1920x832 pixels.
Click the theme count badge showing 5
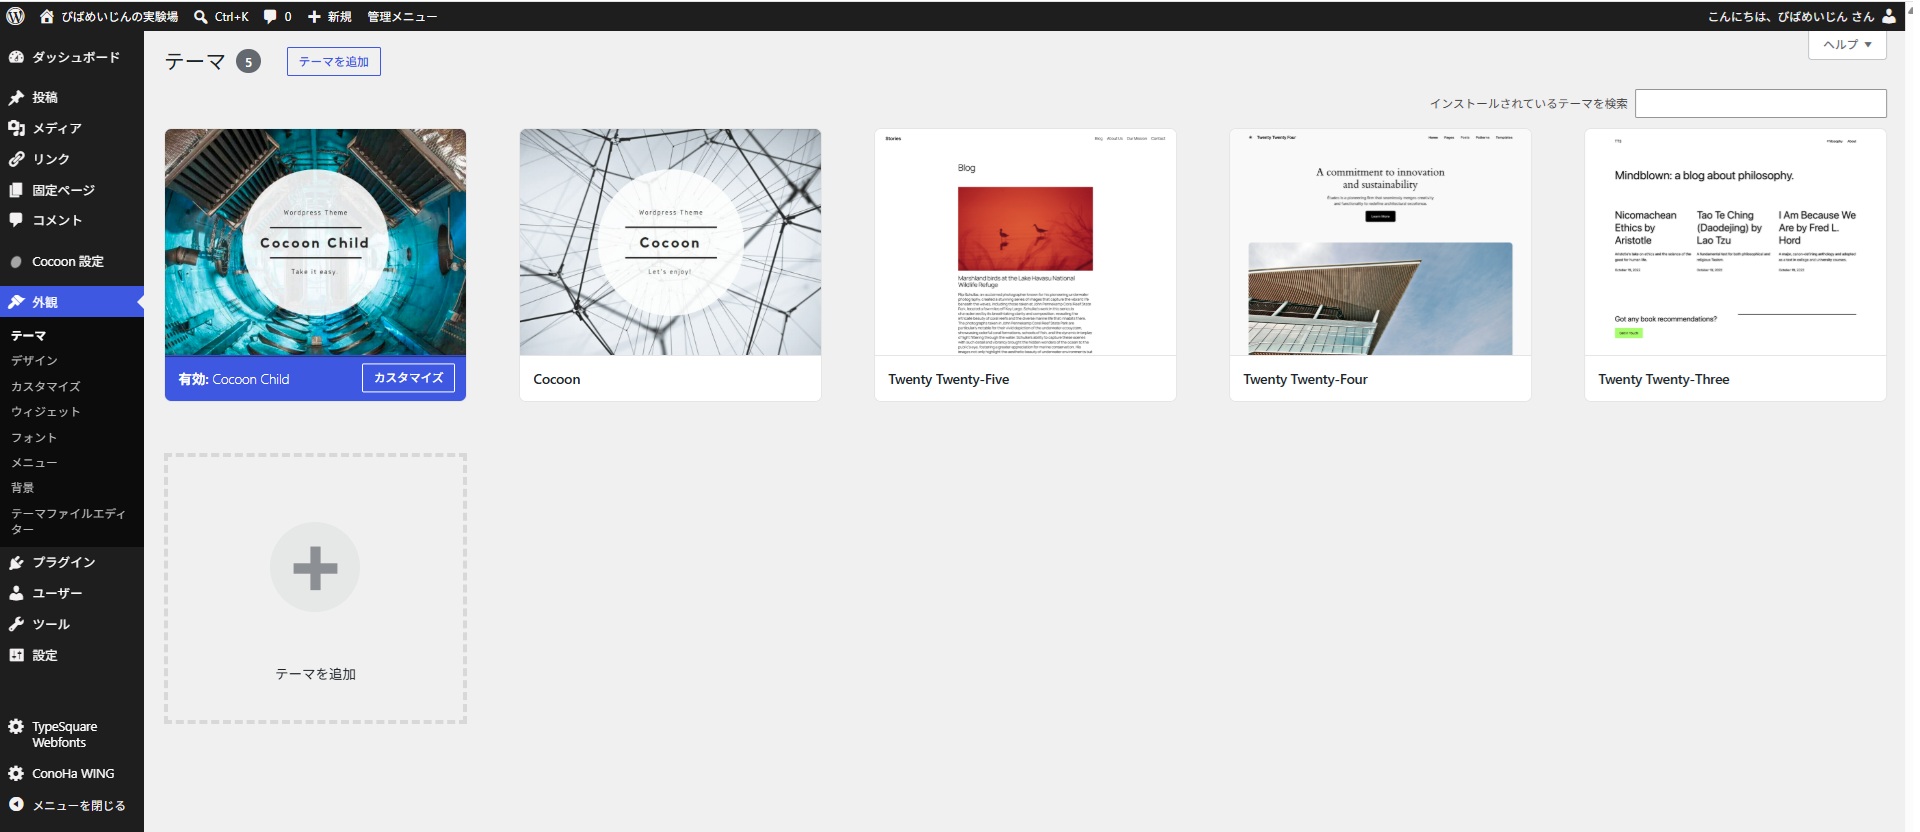point(248,62)
